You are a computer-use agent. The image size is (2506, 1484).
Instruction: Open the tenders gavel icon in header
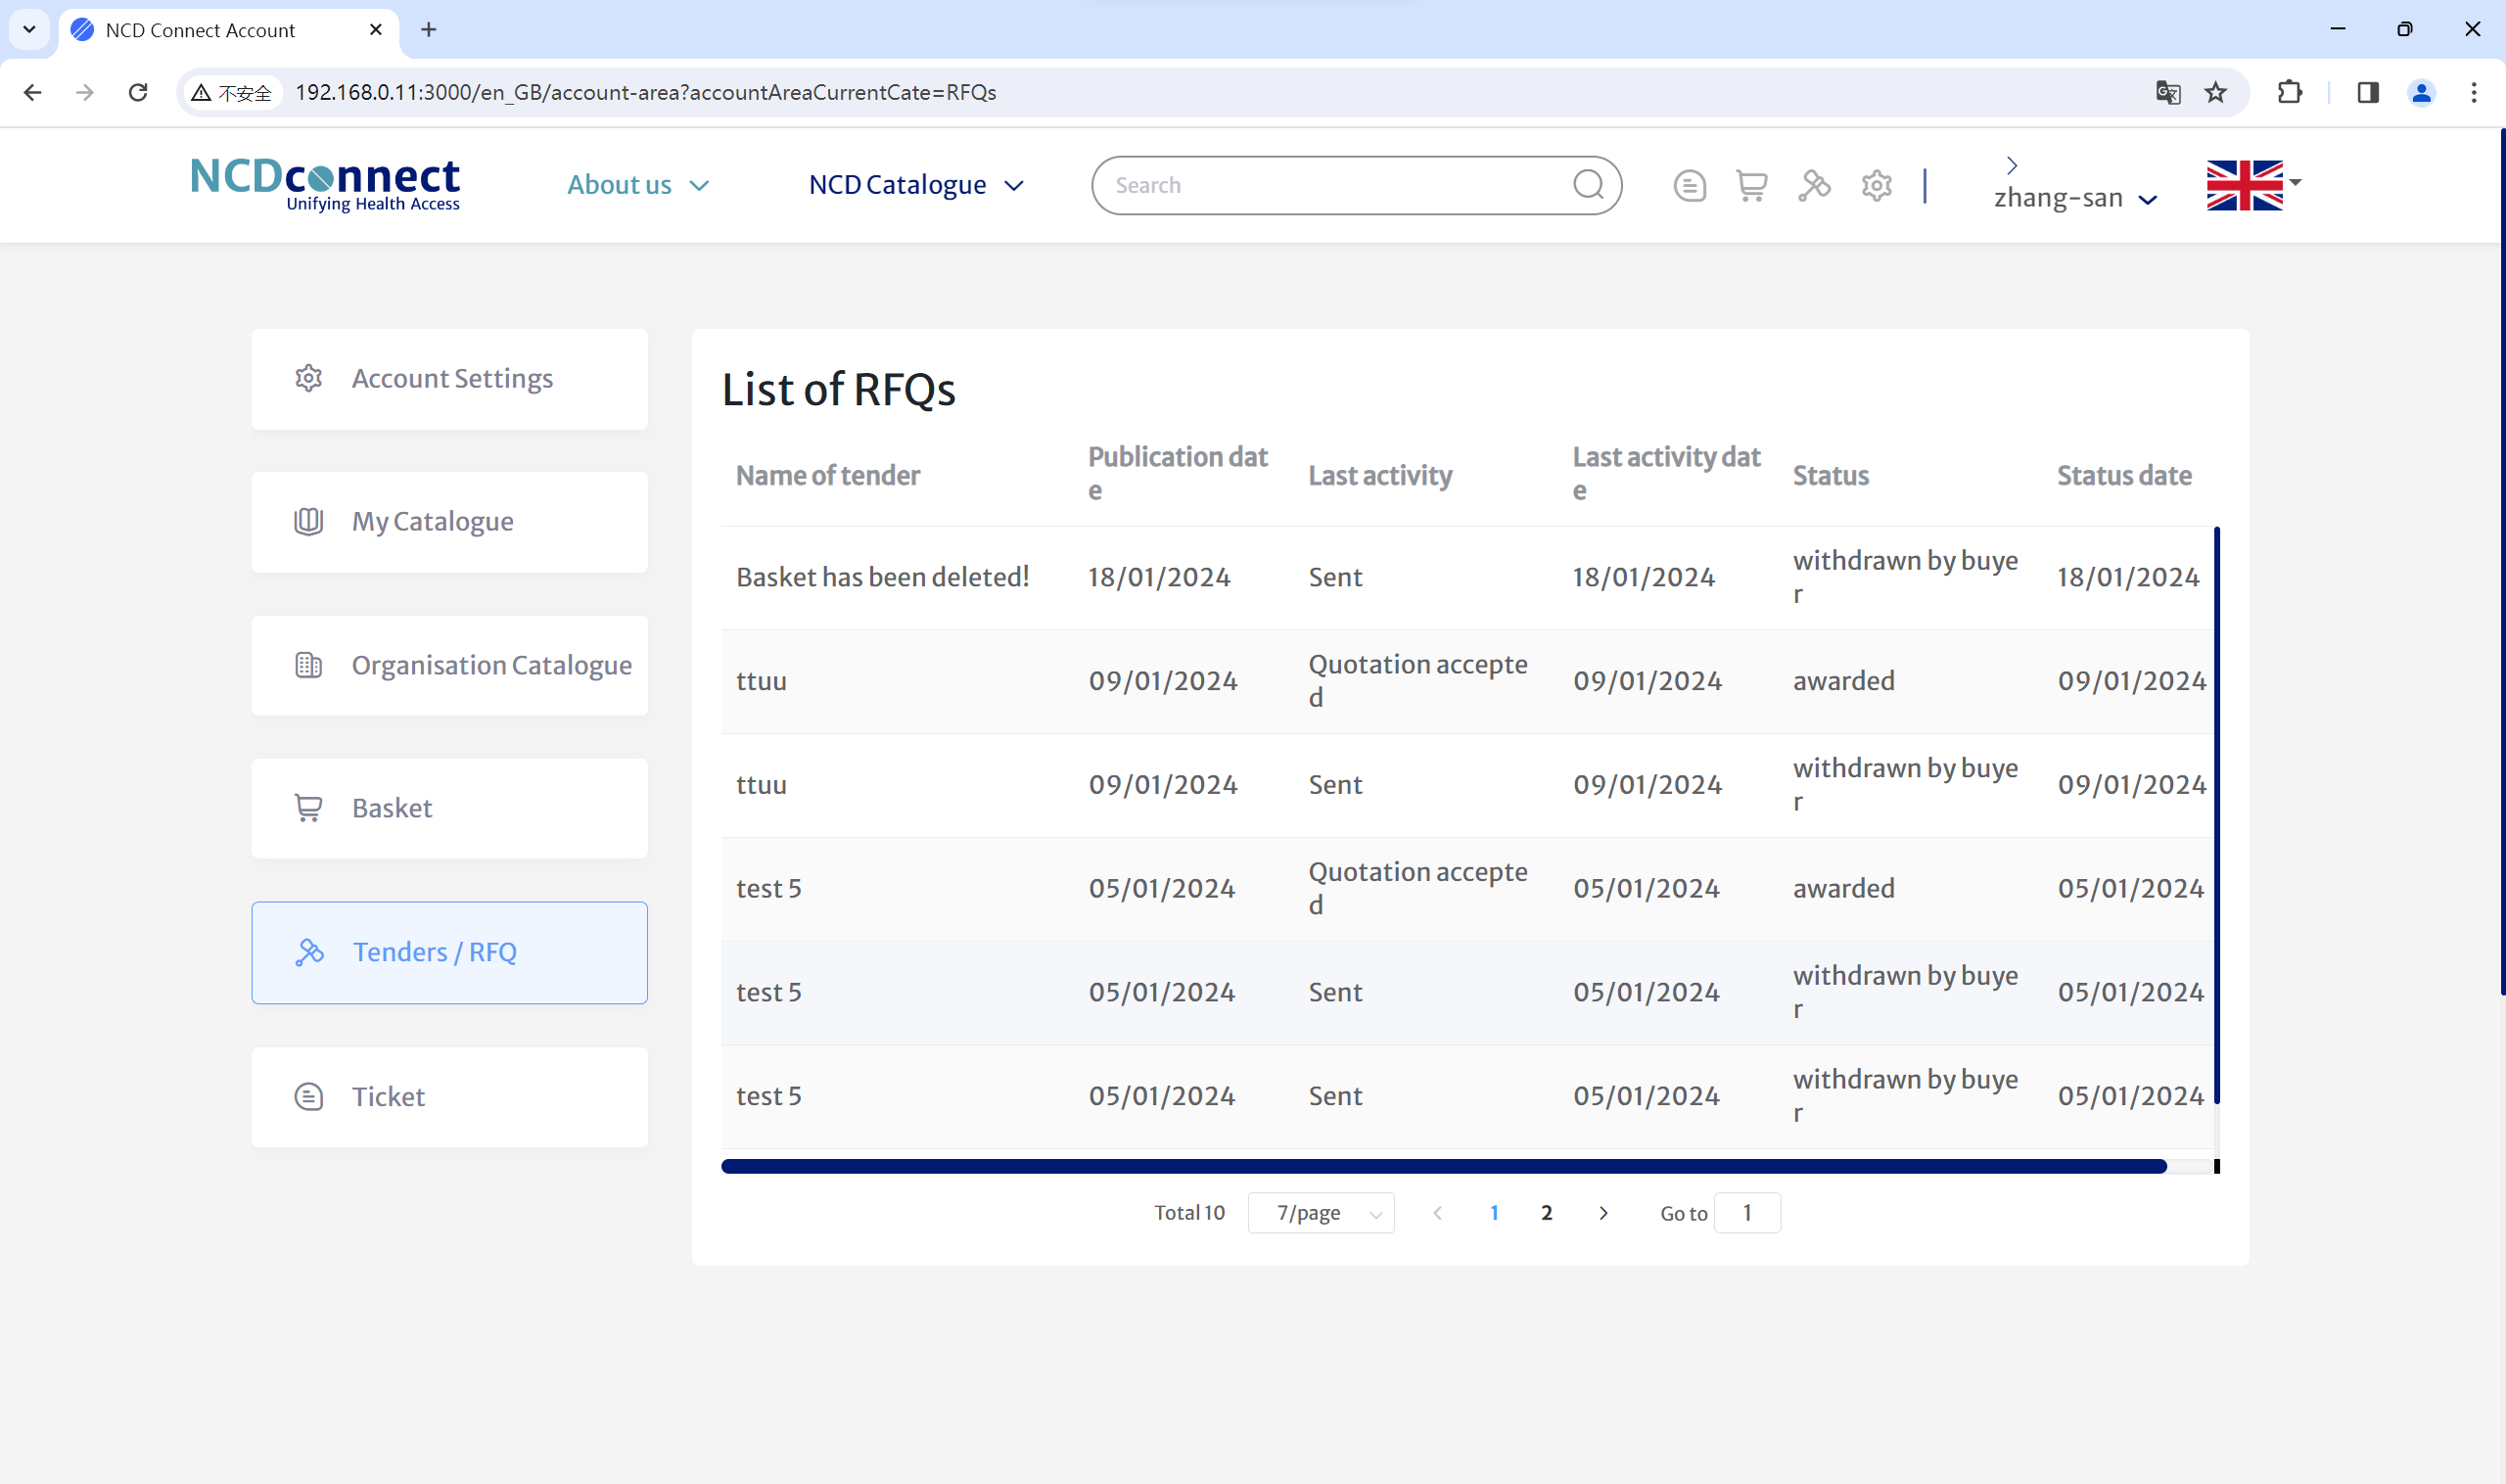(1814, 185)
